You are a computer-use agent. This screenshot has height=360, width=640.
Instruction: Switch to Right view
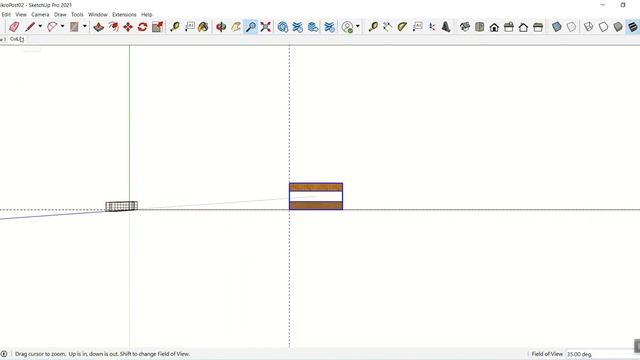pyautogui.click(x=509, y=27)
